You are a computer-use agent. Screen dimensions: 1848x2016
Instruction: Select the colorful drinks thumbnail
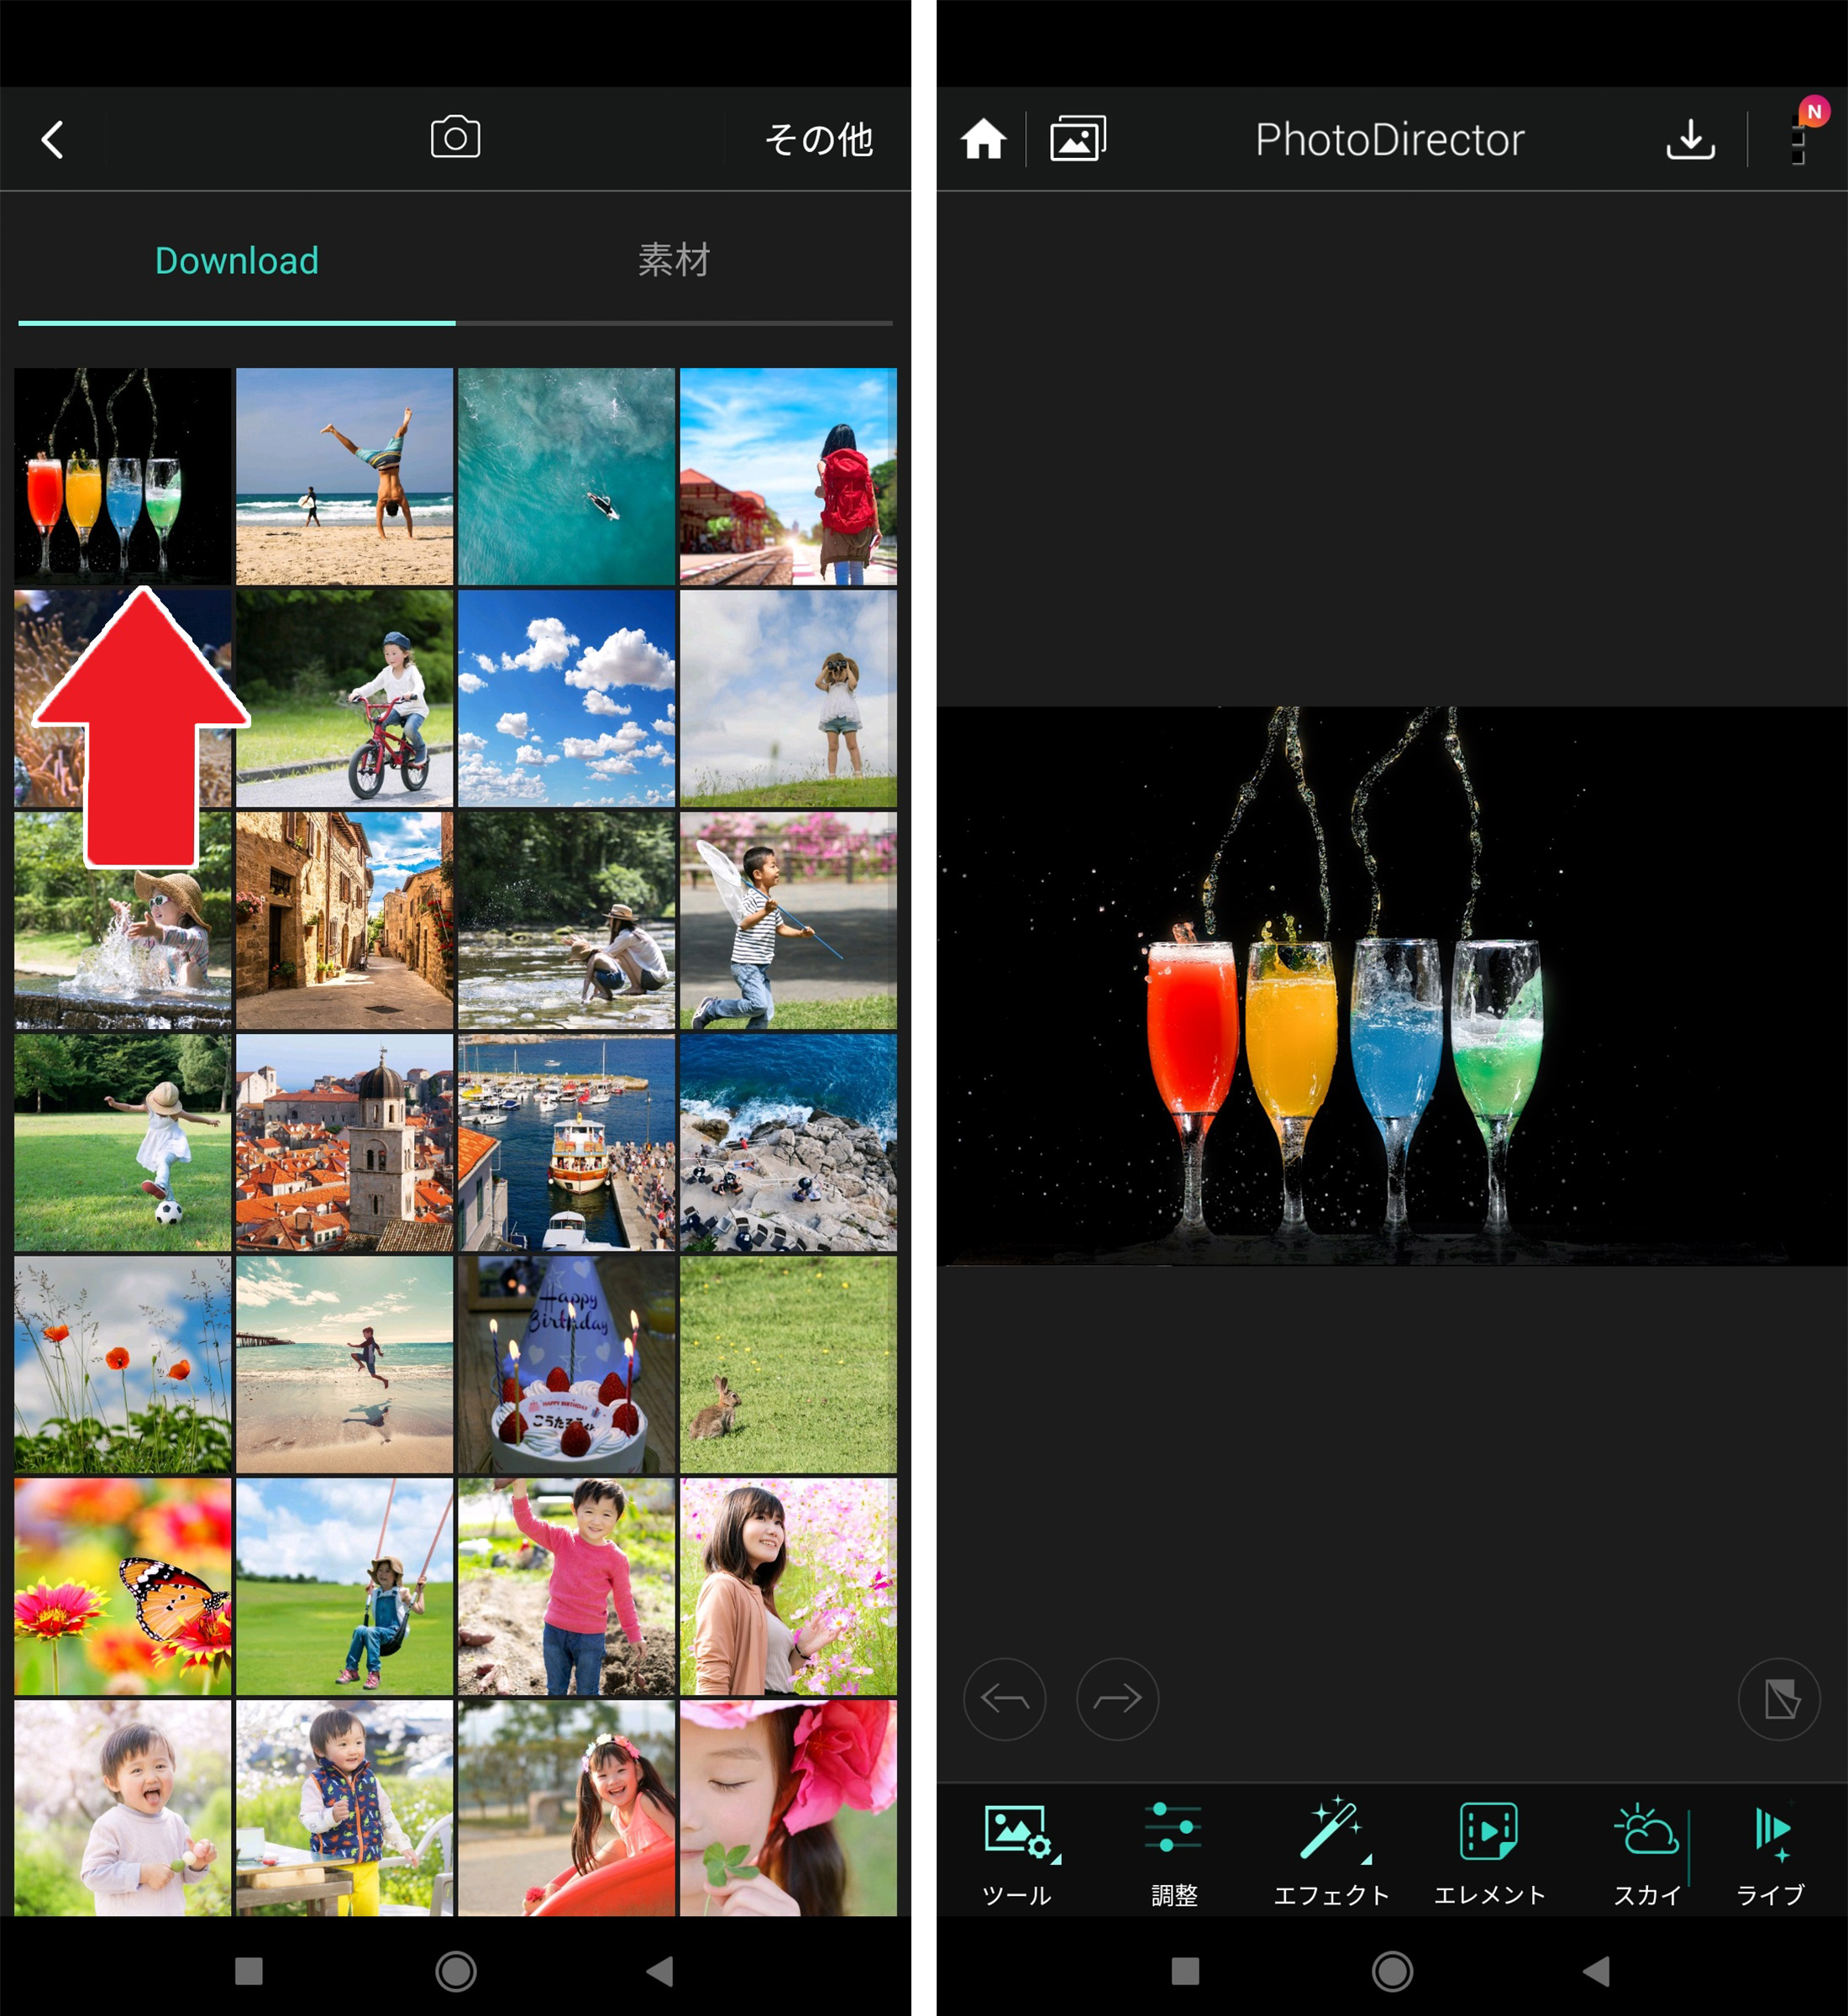tap(114, 474)
